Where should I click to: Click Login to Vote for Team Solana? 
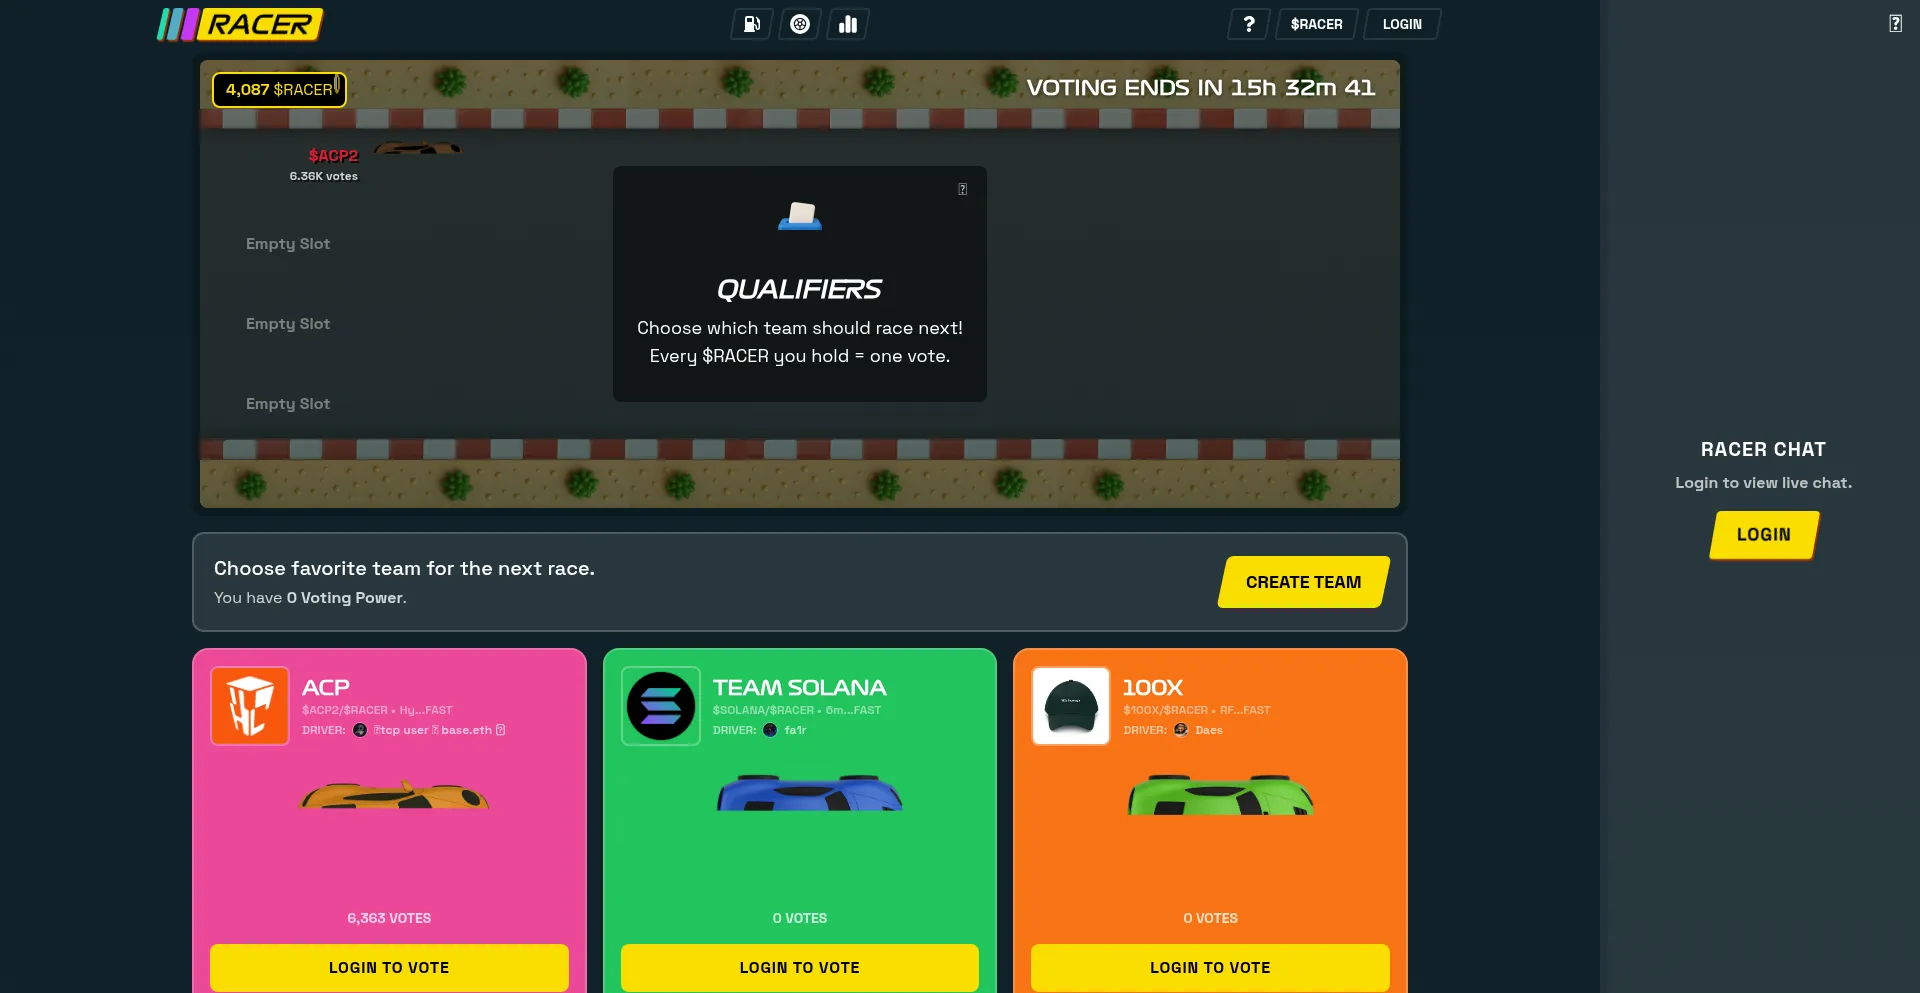click(799, 967)
